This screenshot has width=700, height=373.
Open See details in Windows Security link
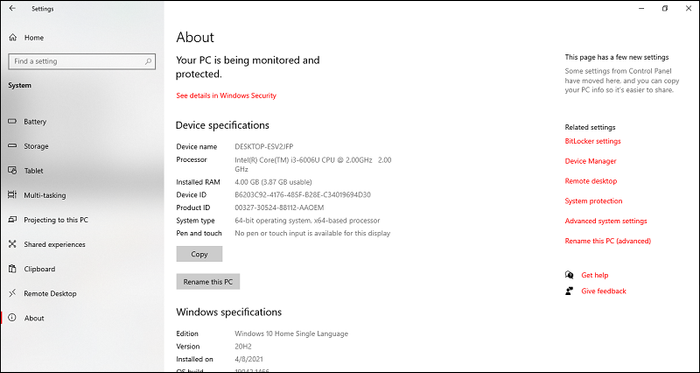pos(226,95)
